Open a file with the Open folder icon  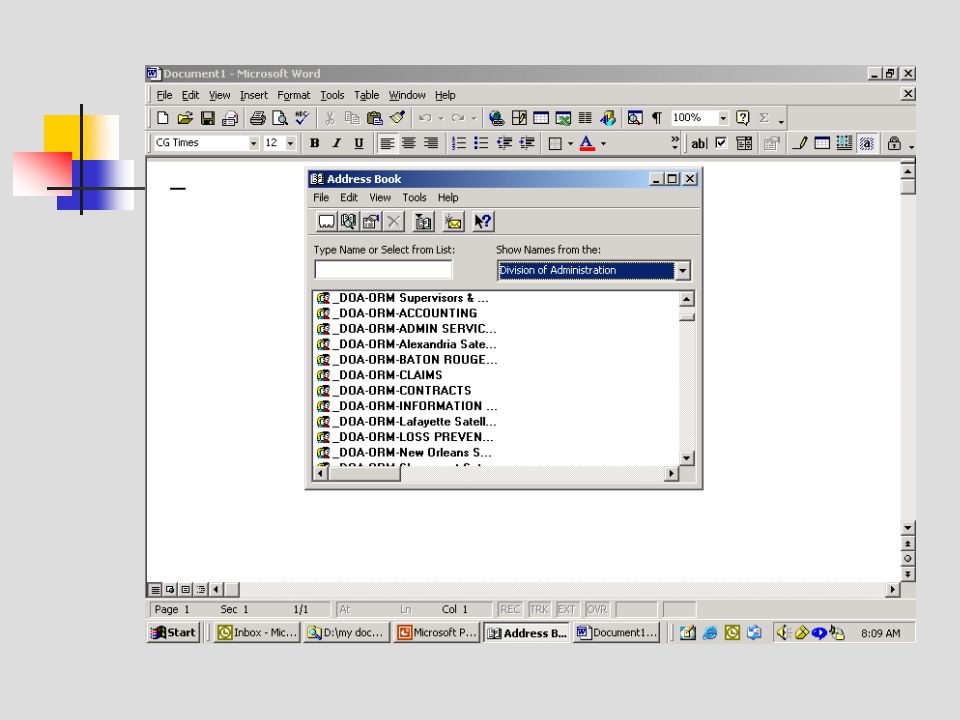tap(185, 118)
